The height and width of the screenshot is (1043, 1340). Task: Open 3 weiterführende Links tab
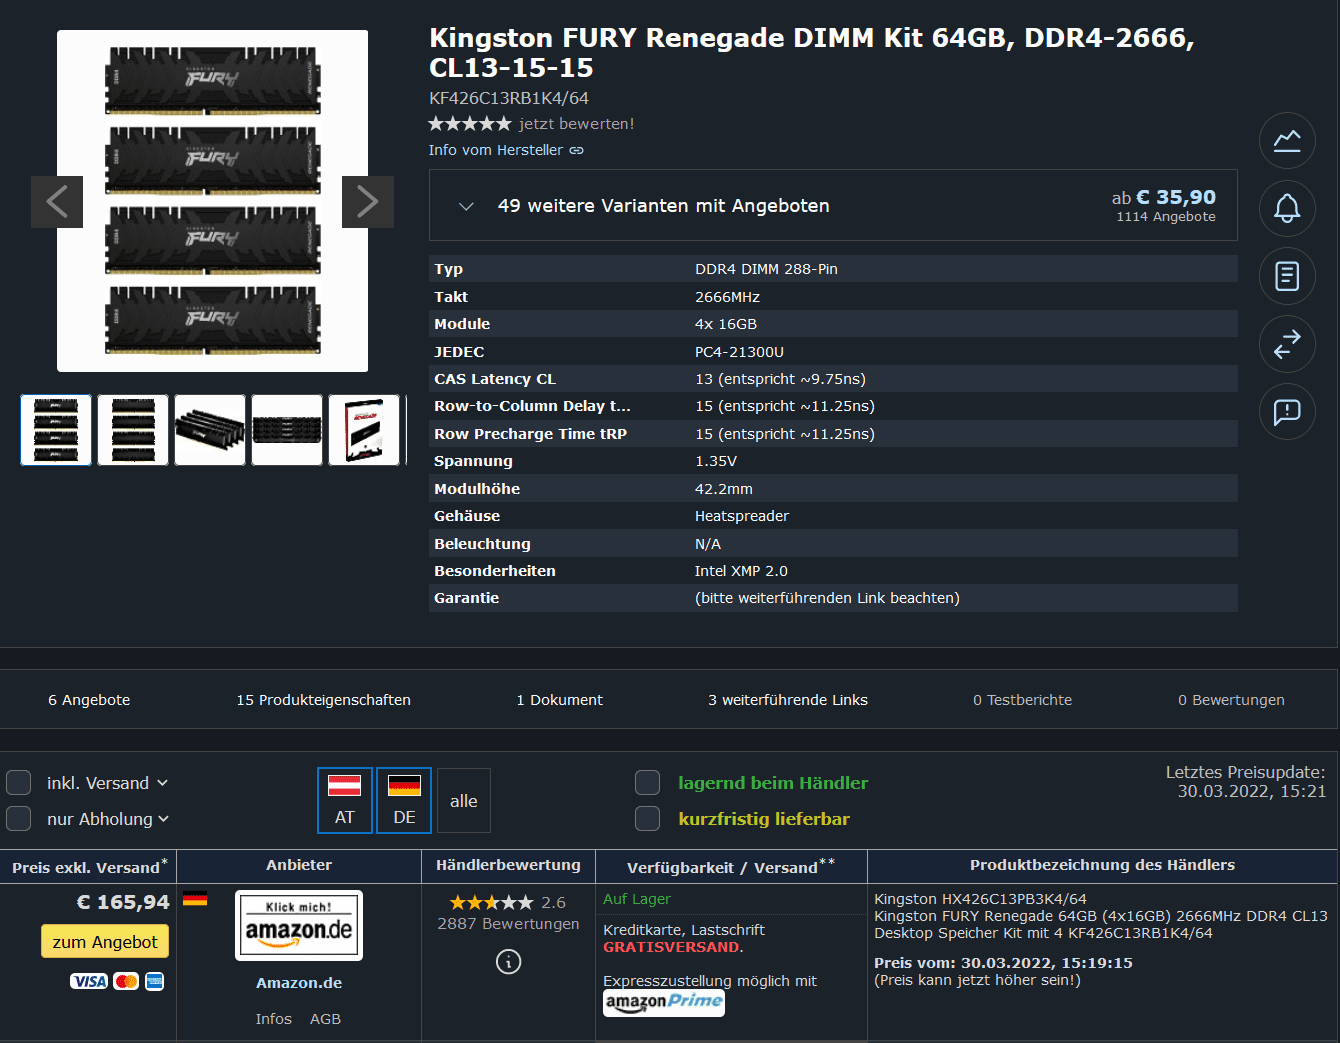(x=788, y=700)
